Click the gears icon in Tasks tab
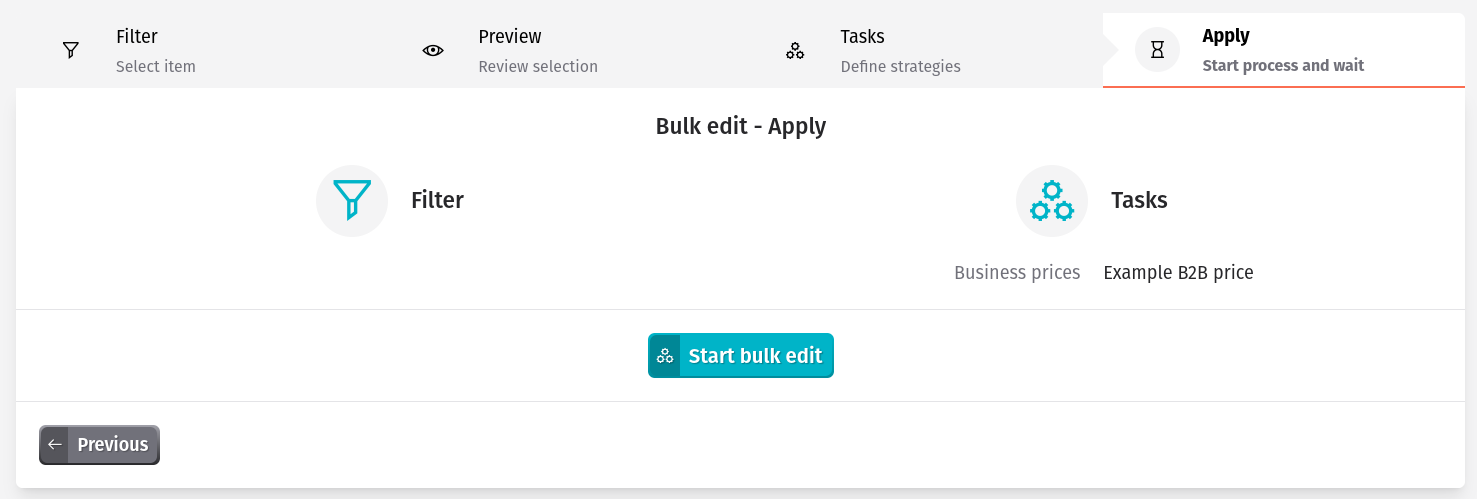Screen dimensions: 1477x499 pyautogui.click(x=795, y=50)
